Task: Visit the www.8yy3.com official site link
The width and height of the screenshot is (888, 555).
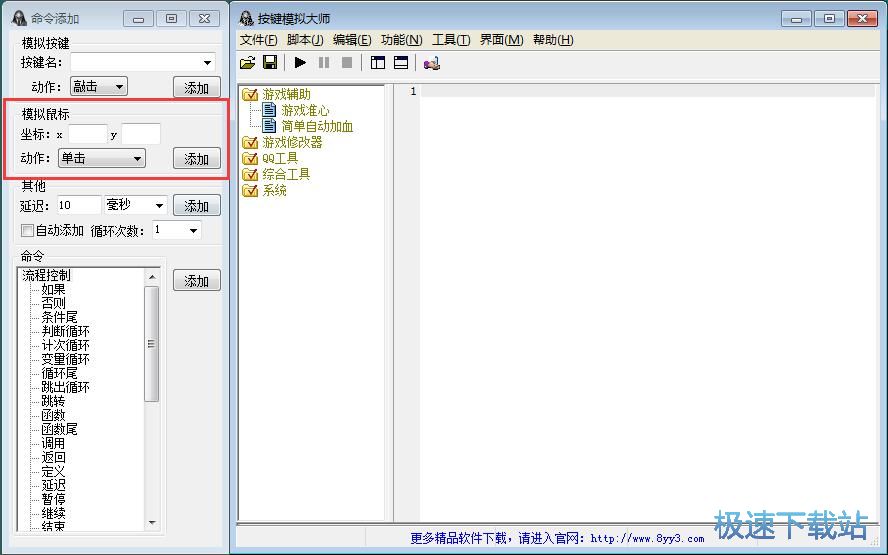Action: pyautogui.click(x=647, y=539)
